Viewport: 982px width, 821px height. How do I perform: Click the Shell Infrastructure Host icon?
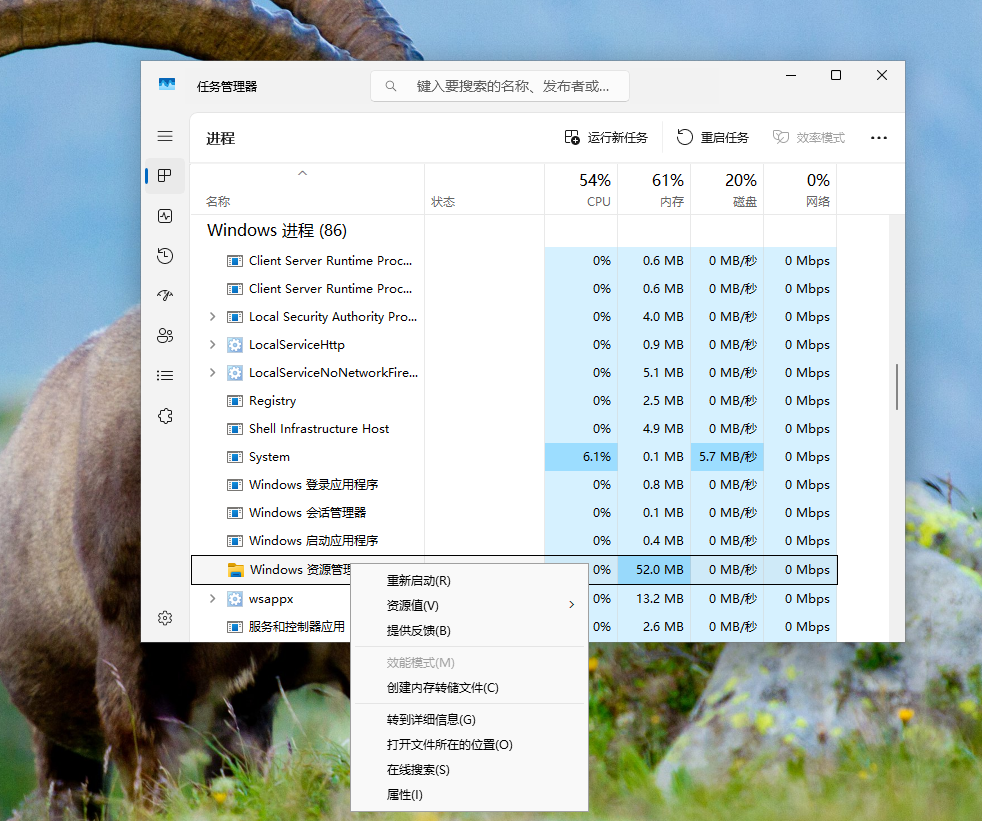pos(234,429)
